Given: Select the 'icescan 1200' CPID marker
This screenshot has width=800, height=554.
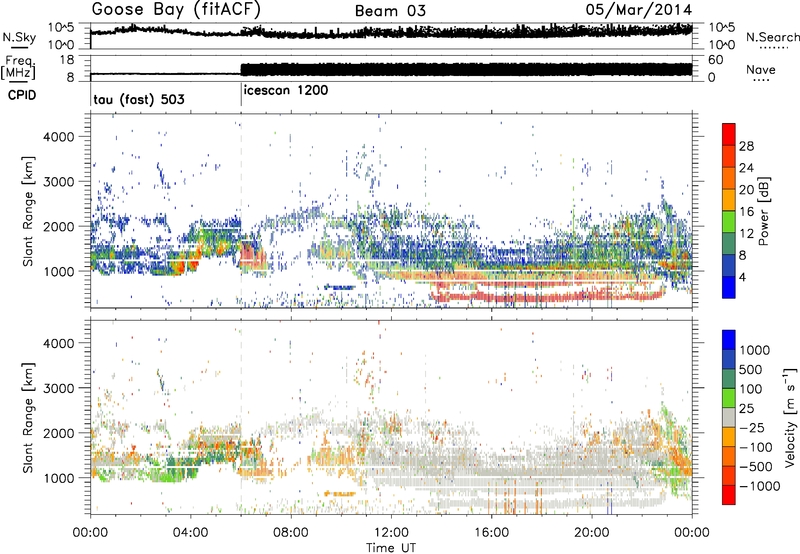Looking at the screenshot, I should (286, 91).
